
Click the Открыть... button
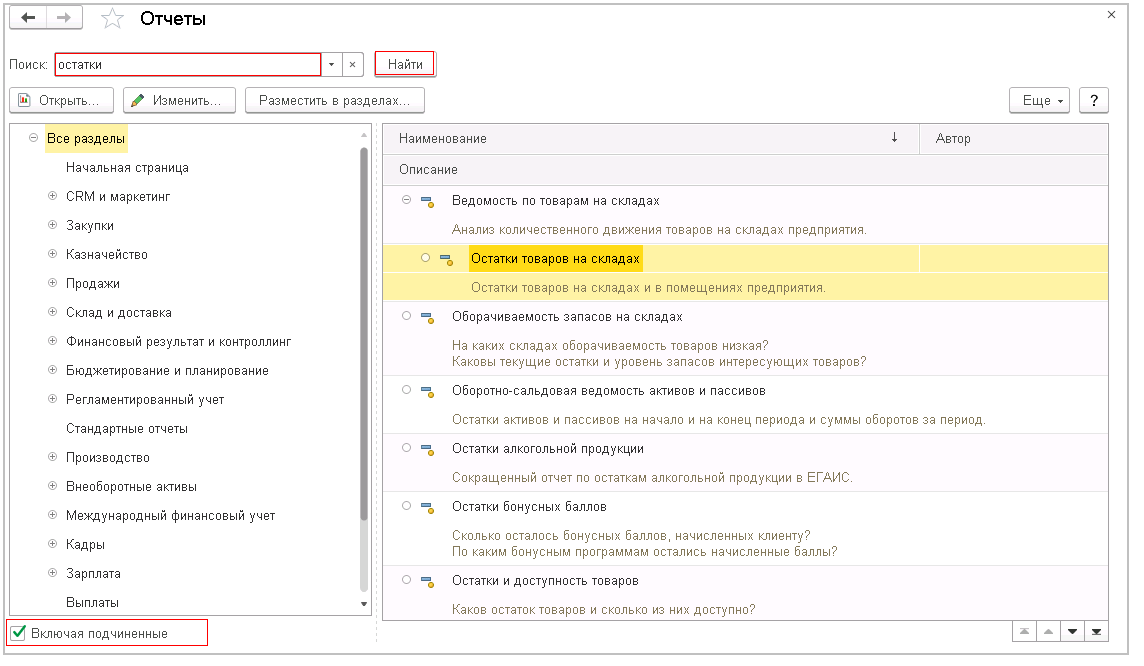coord(61,101)
